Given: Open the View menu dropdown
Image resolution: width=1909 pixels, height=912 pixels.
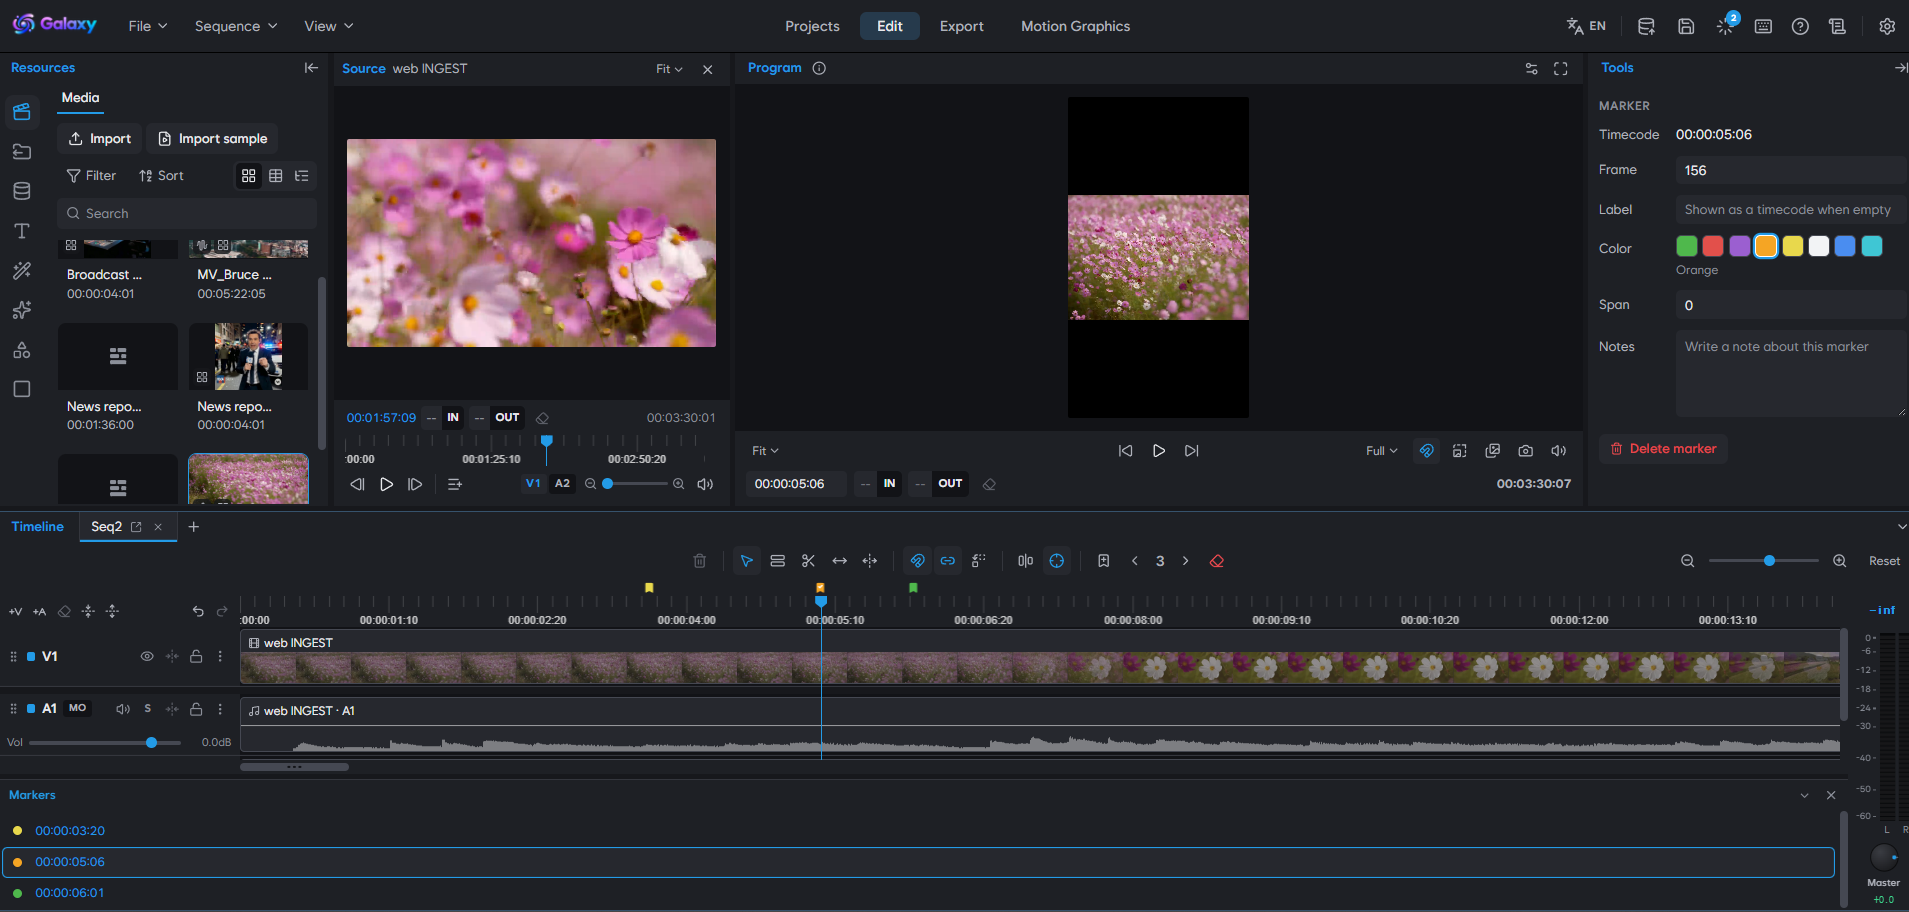Looking at the screenshot, I should click(x=328, y=26).
